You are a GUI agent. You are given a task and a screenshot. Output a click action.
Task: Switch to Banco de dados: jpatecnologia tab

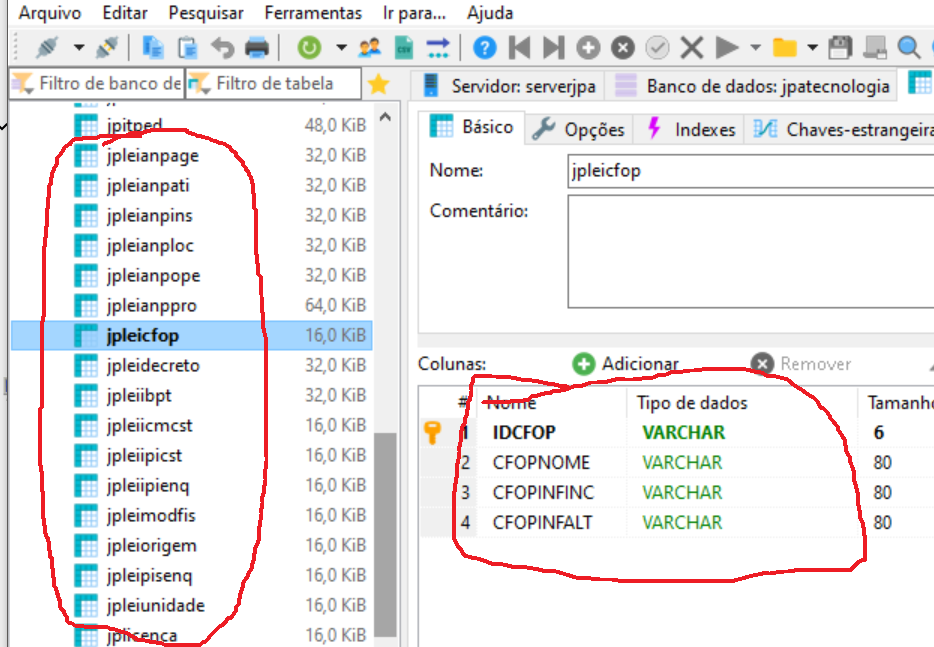[x=751, y=86]
